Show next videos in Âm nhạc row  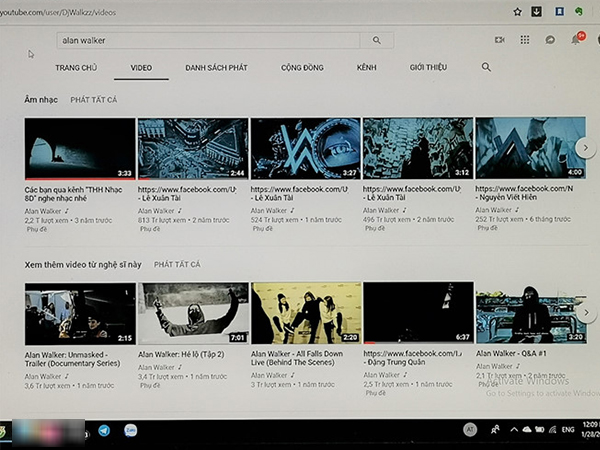tap(585, 147)
